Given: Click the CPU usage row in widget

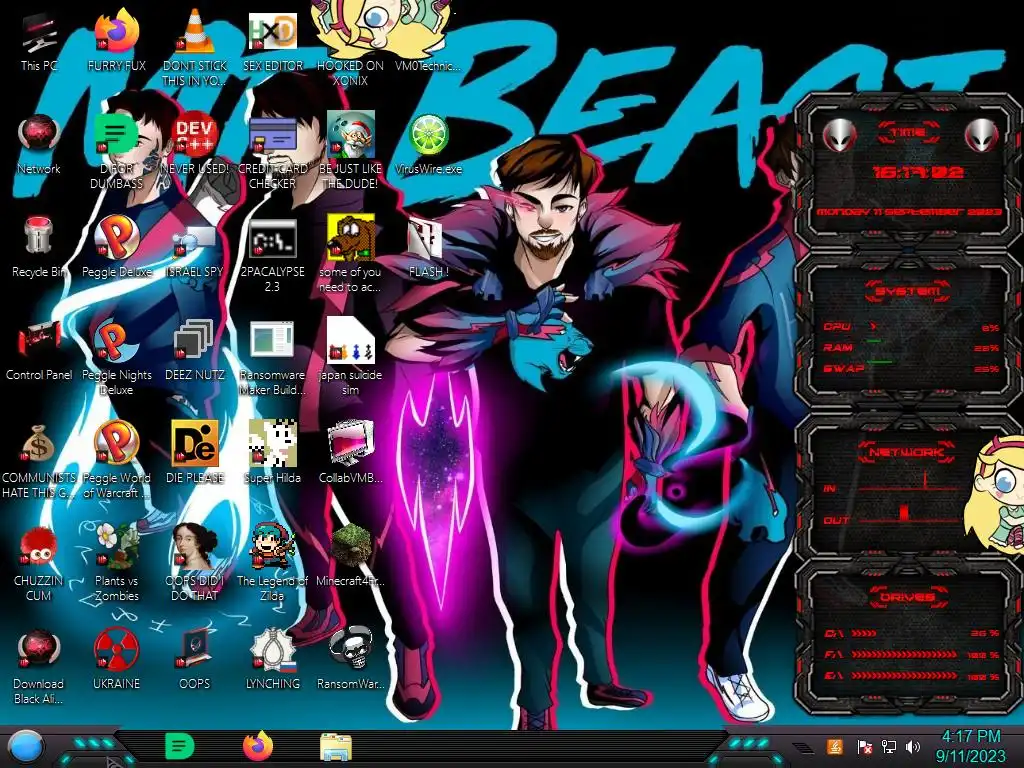Looking at the screenshot, I should pos(911,327).
